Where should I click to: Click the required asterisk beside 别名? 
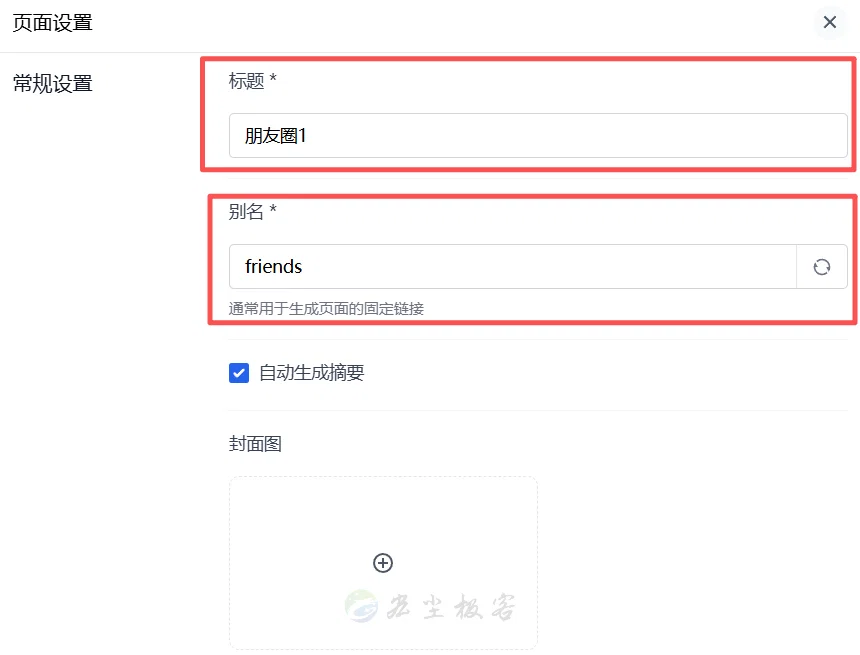[273, 210]
